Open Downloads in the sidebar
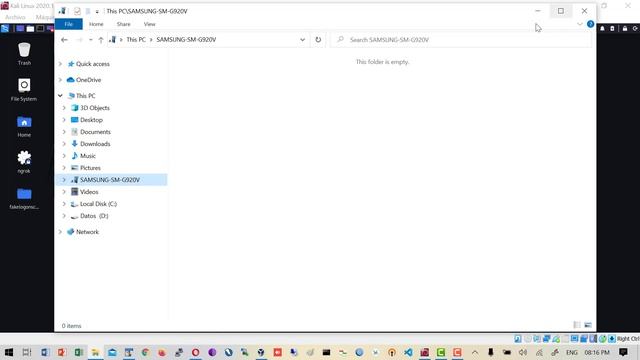This screenshot has height=360, width=640. [x=95, y=144]
